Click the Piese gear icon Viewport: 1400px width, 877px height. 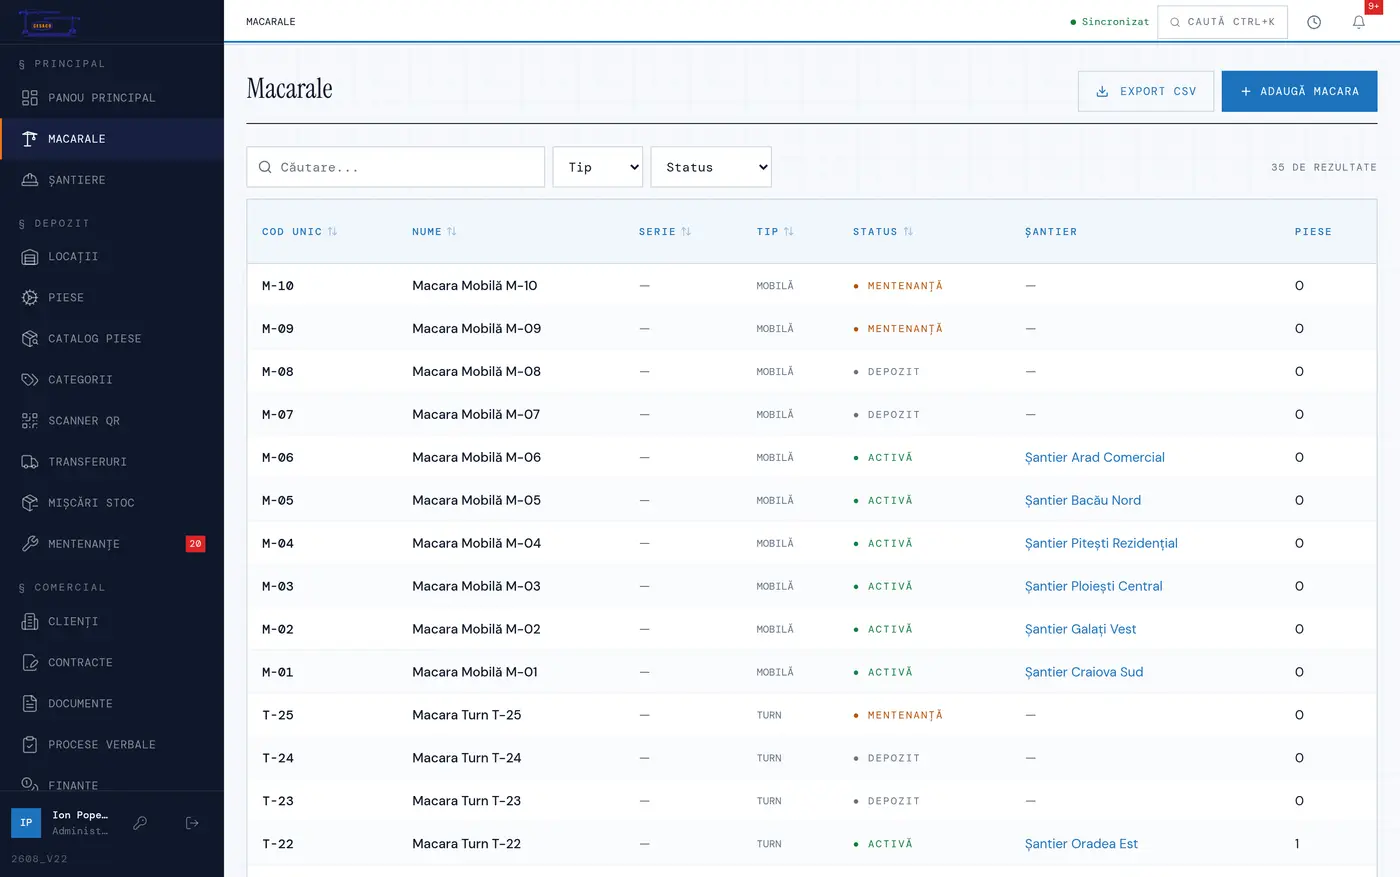point(30,298)
